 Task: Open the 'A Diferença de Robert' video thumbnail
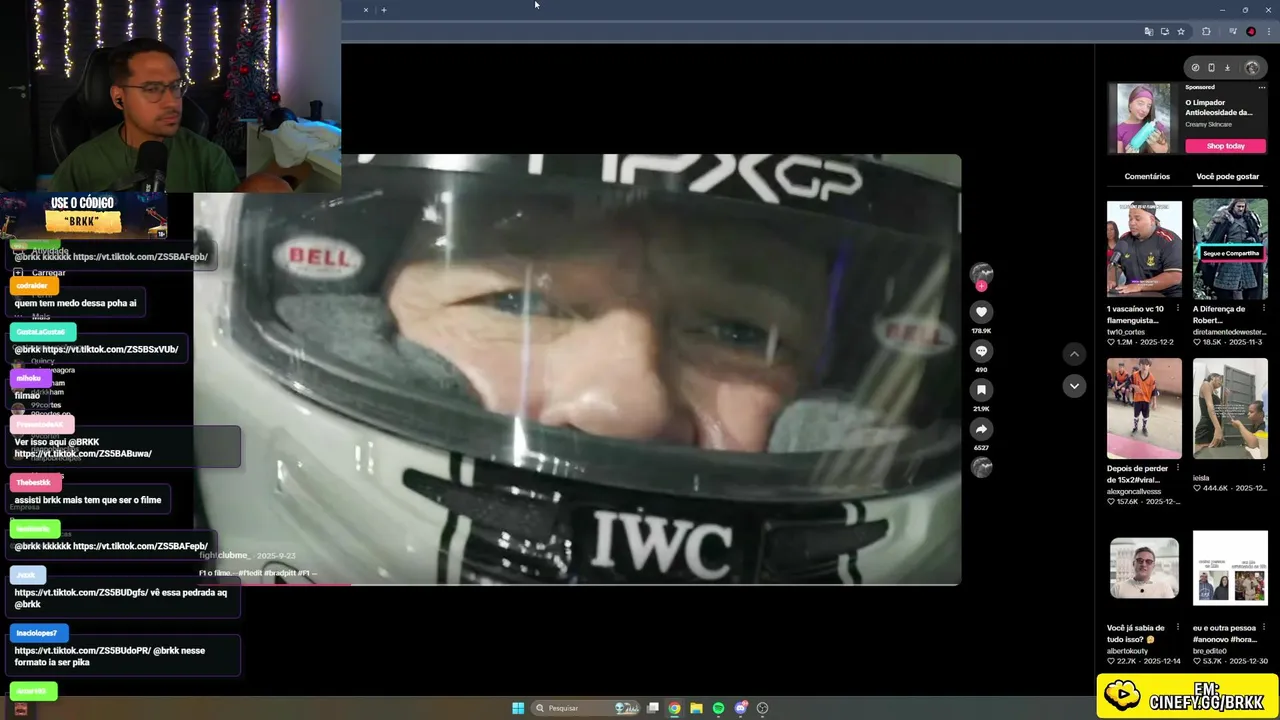tap(1230, 250)
